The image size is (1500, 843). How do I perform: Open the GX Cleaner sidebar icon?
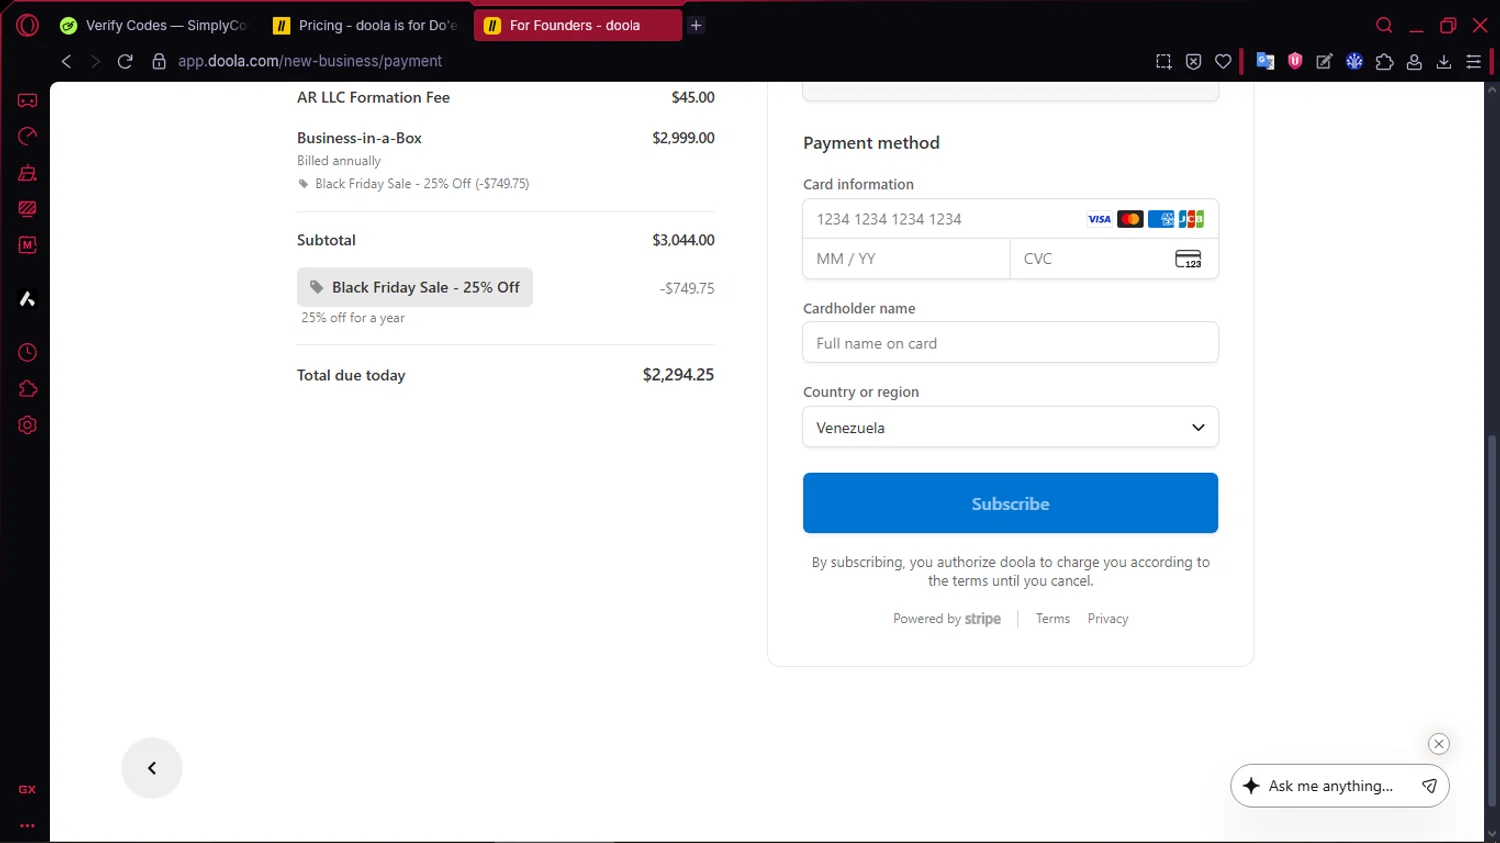click(x=27, y=173)
